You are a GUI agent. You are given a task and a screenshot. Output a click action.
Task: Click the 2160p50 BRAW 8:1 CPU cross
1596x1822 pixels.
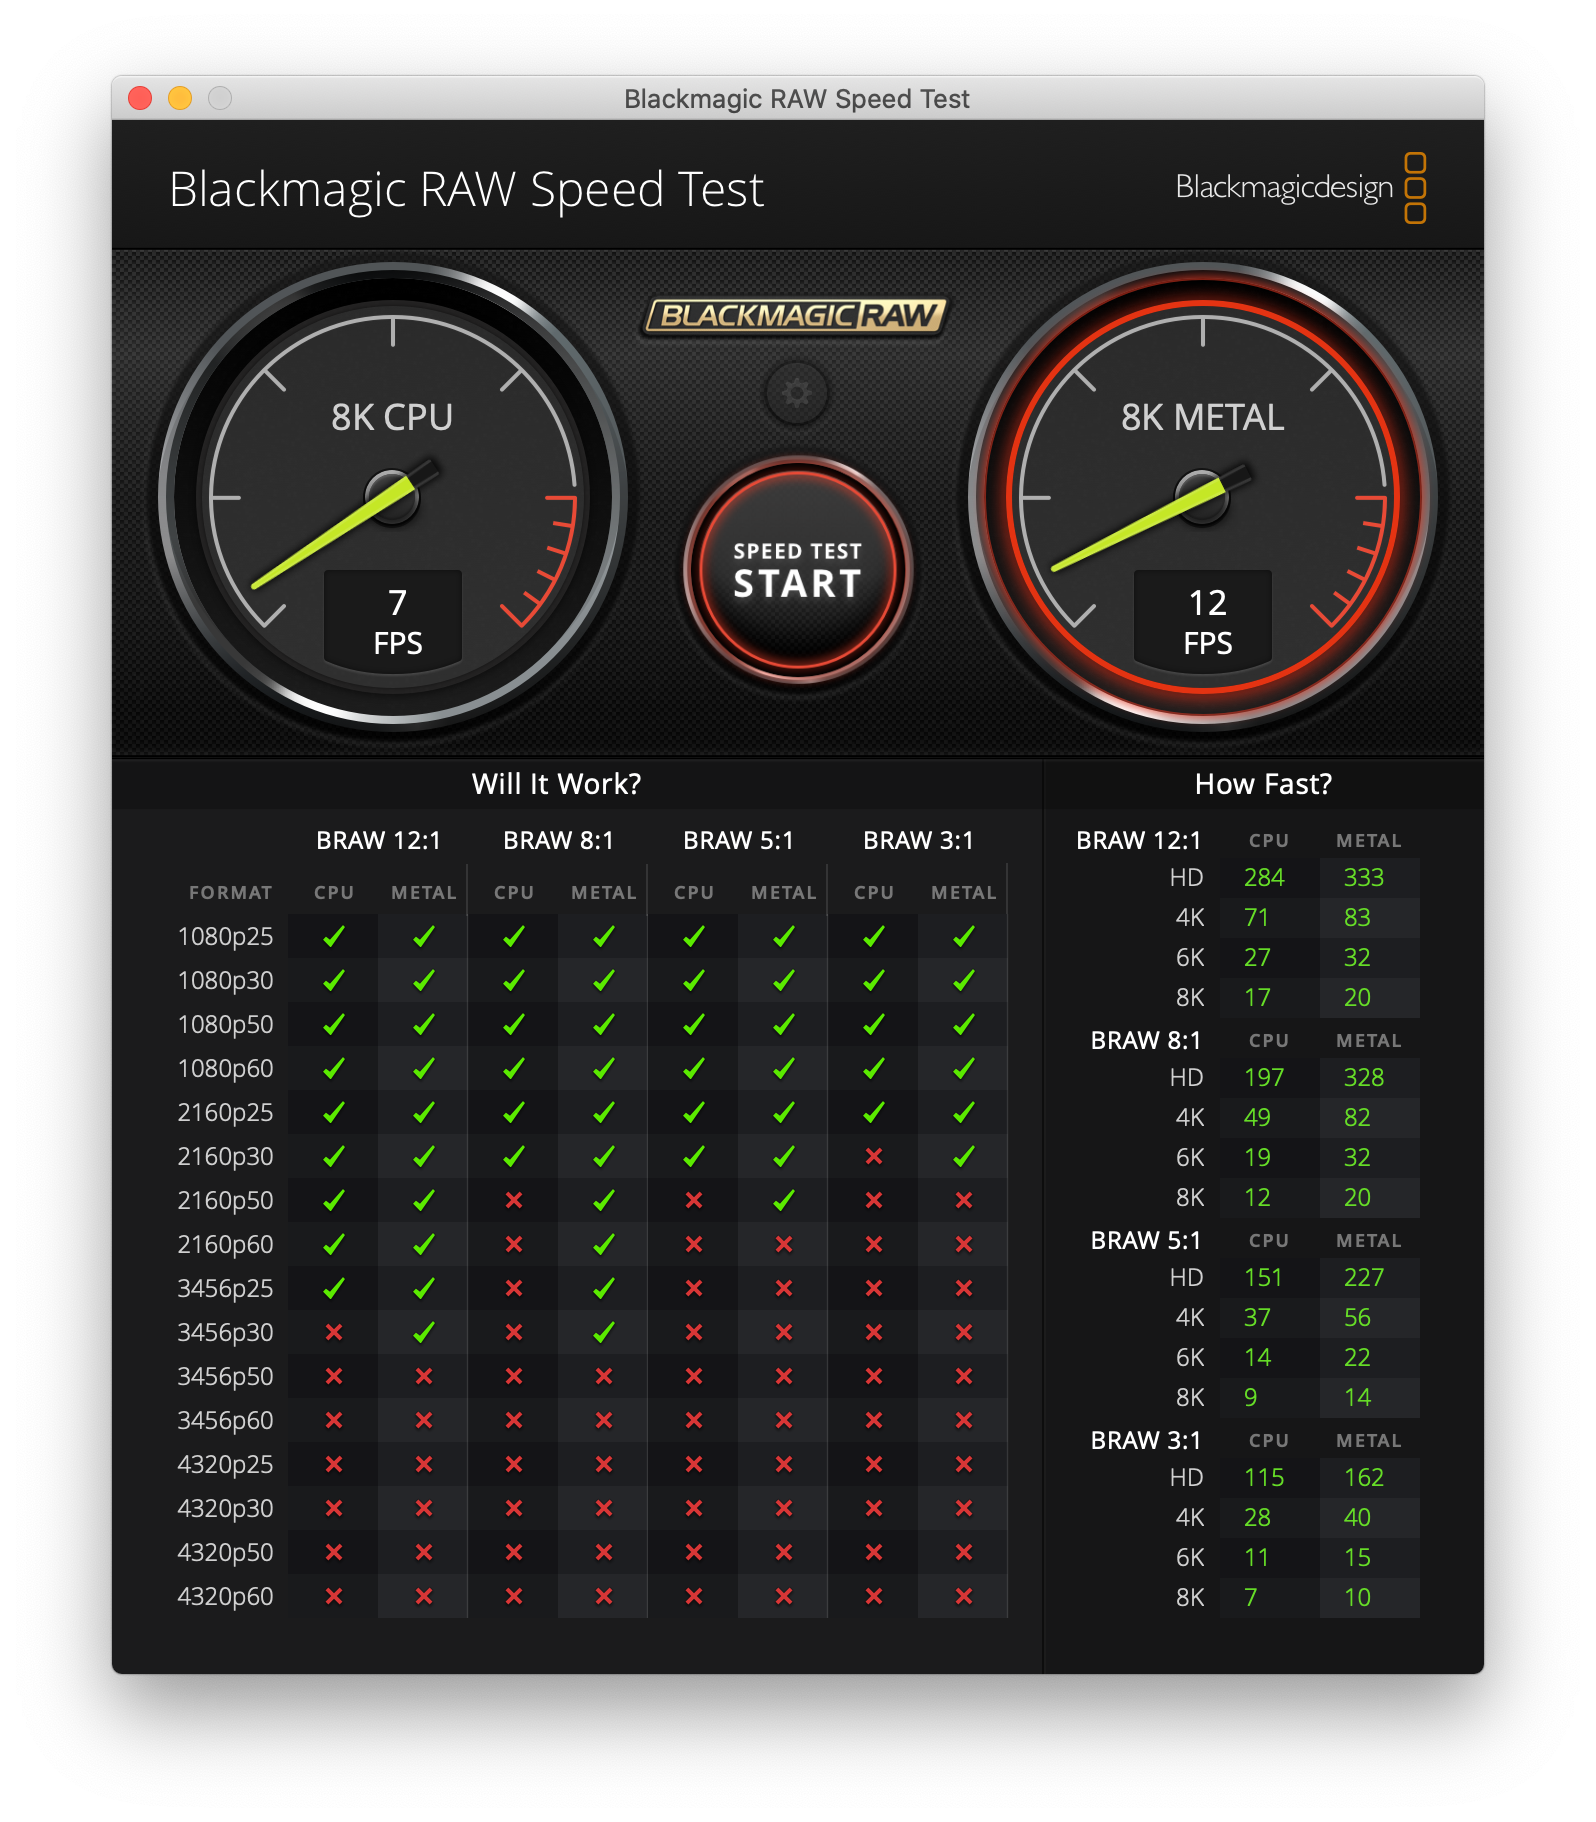tap(514, 1201)
